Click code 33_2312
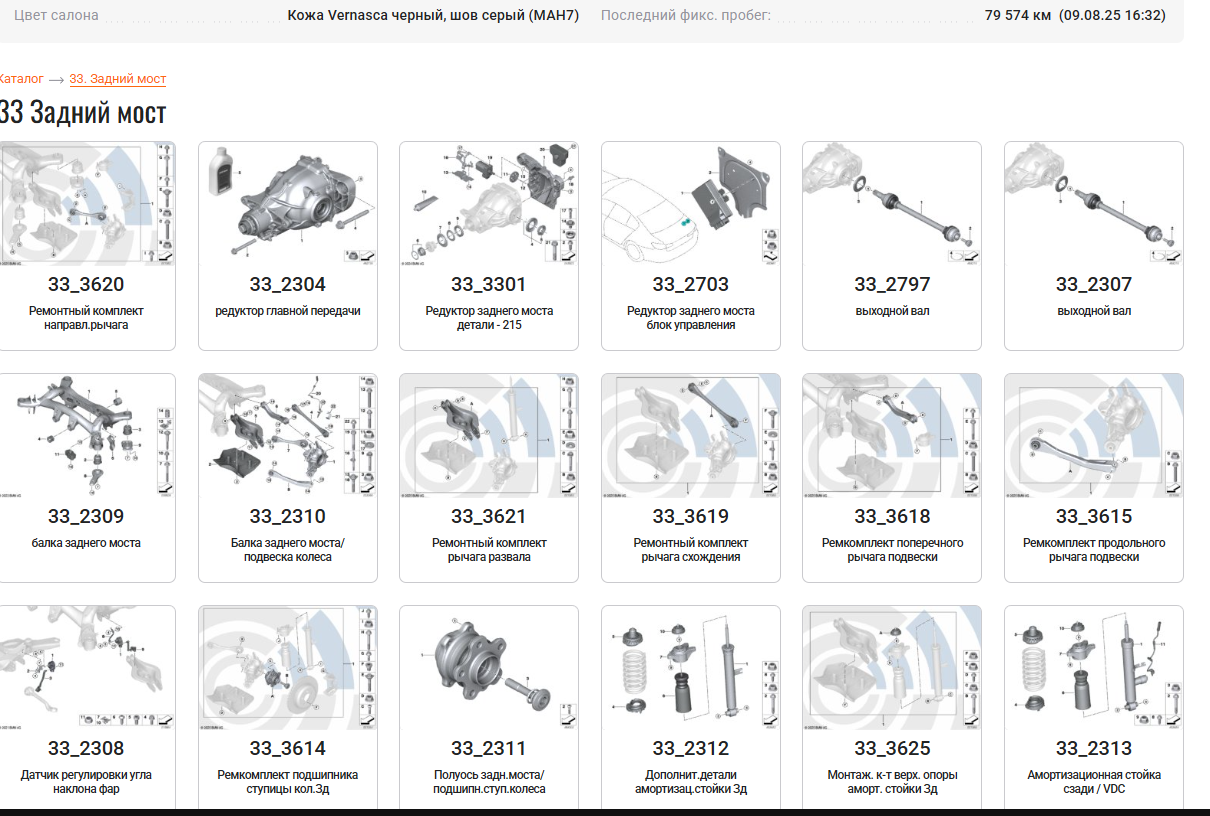 691,748
